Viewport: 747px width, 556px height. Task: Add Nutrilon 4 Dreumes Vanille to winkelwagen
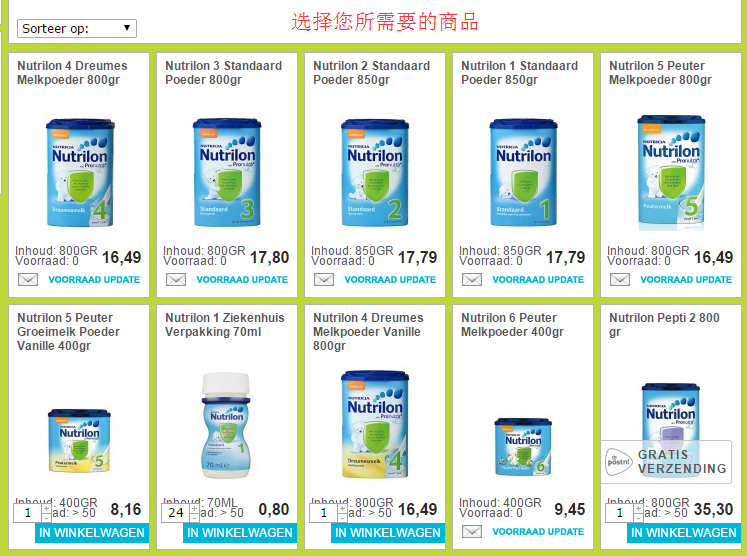click(388, 533)
